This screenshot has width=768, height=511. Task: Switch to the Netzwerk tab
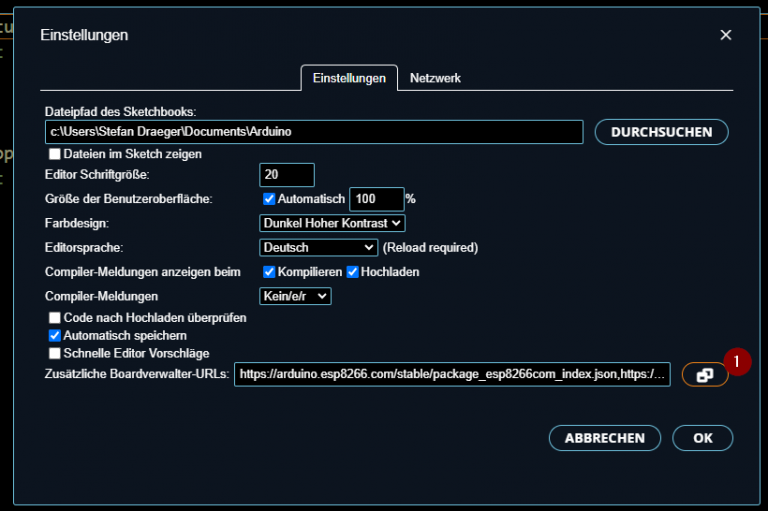[435, 78]
